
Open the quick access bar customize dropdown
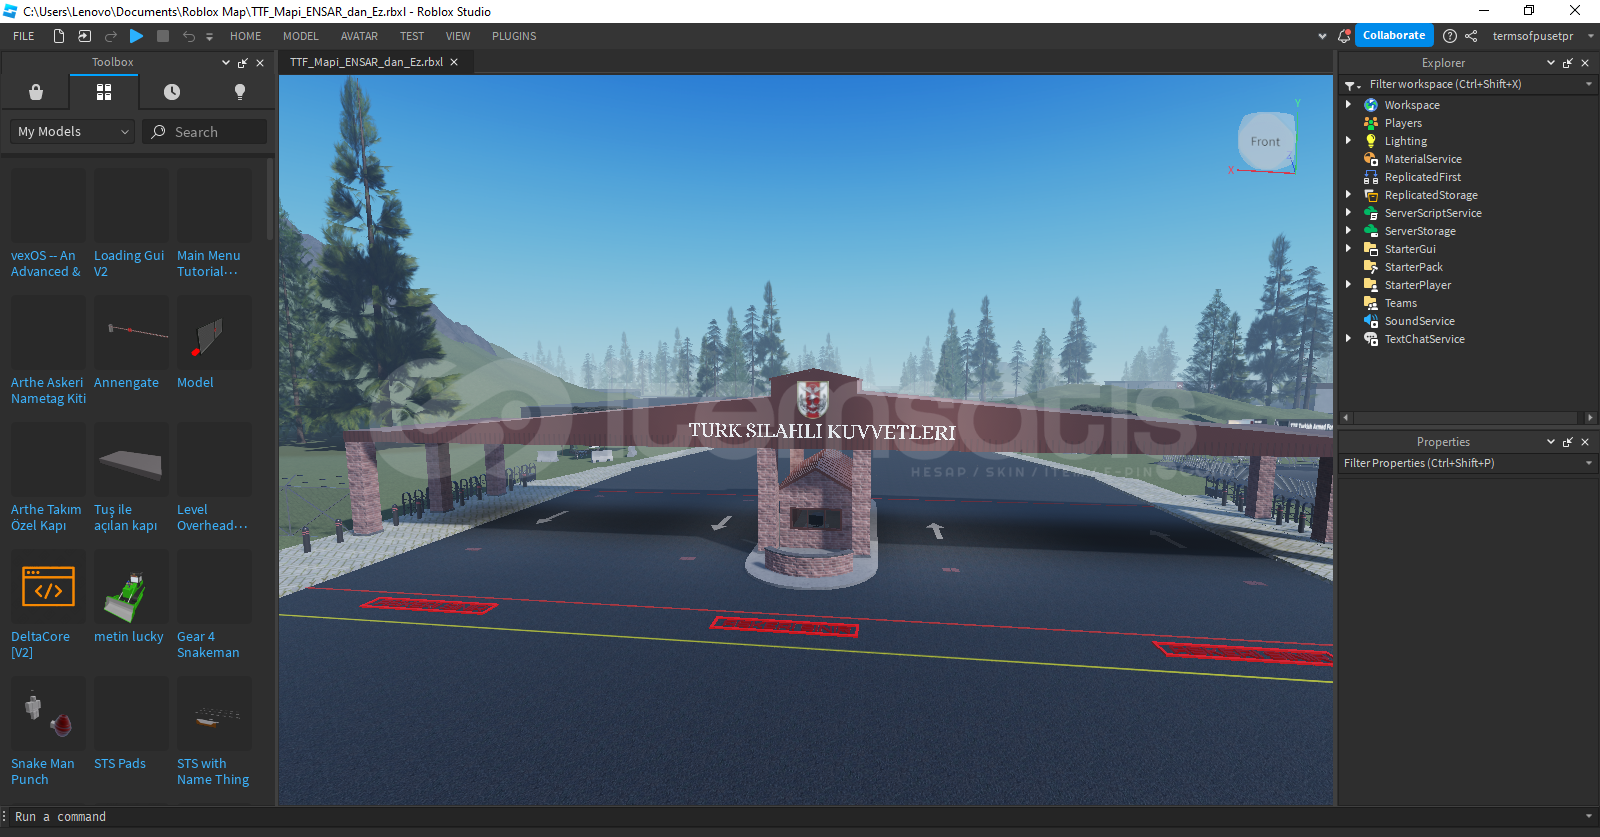pos(209,37)
